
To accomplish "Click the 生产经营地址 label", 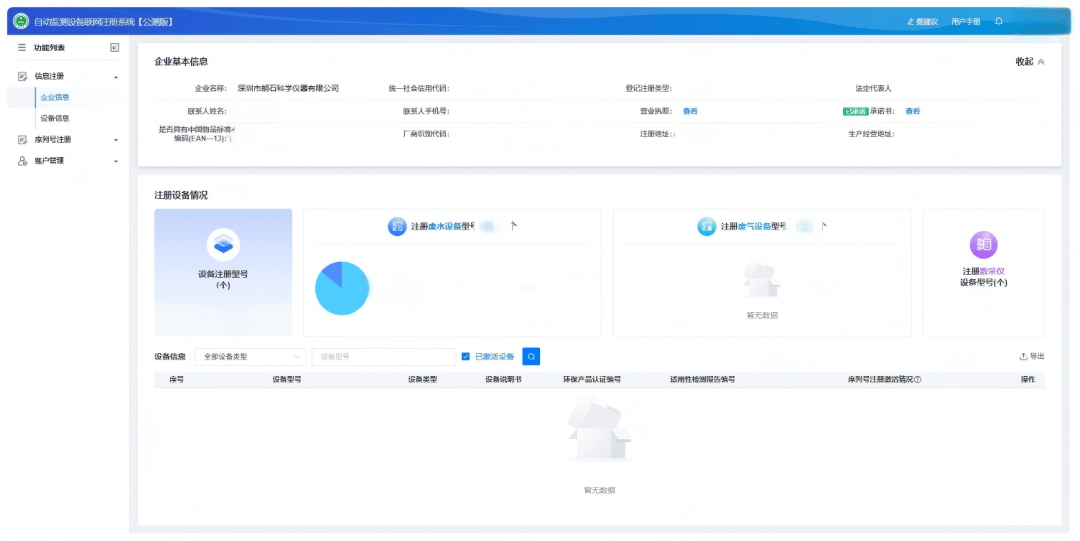I will tap(871, 134).
